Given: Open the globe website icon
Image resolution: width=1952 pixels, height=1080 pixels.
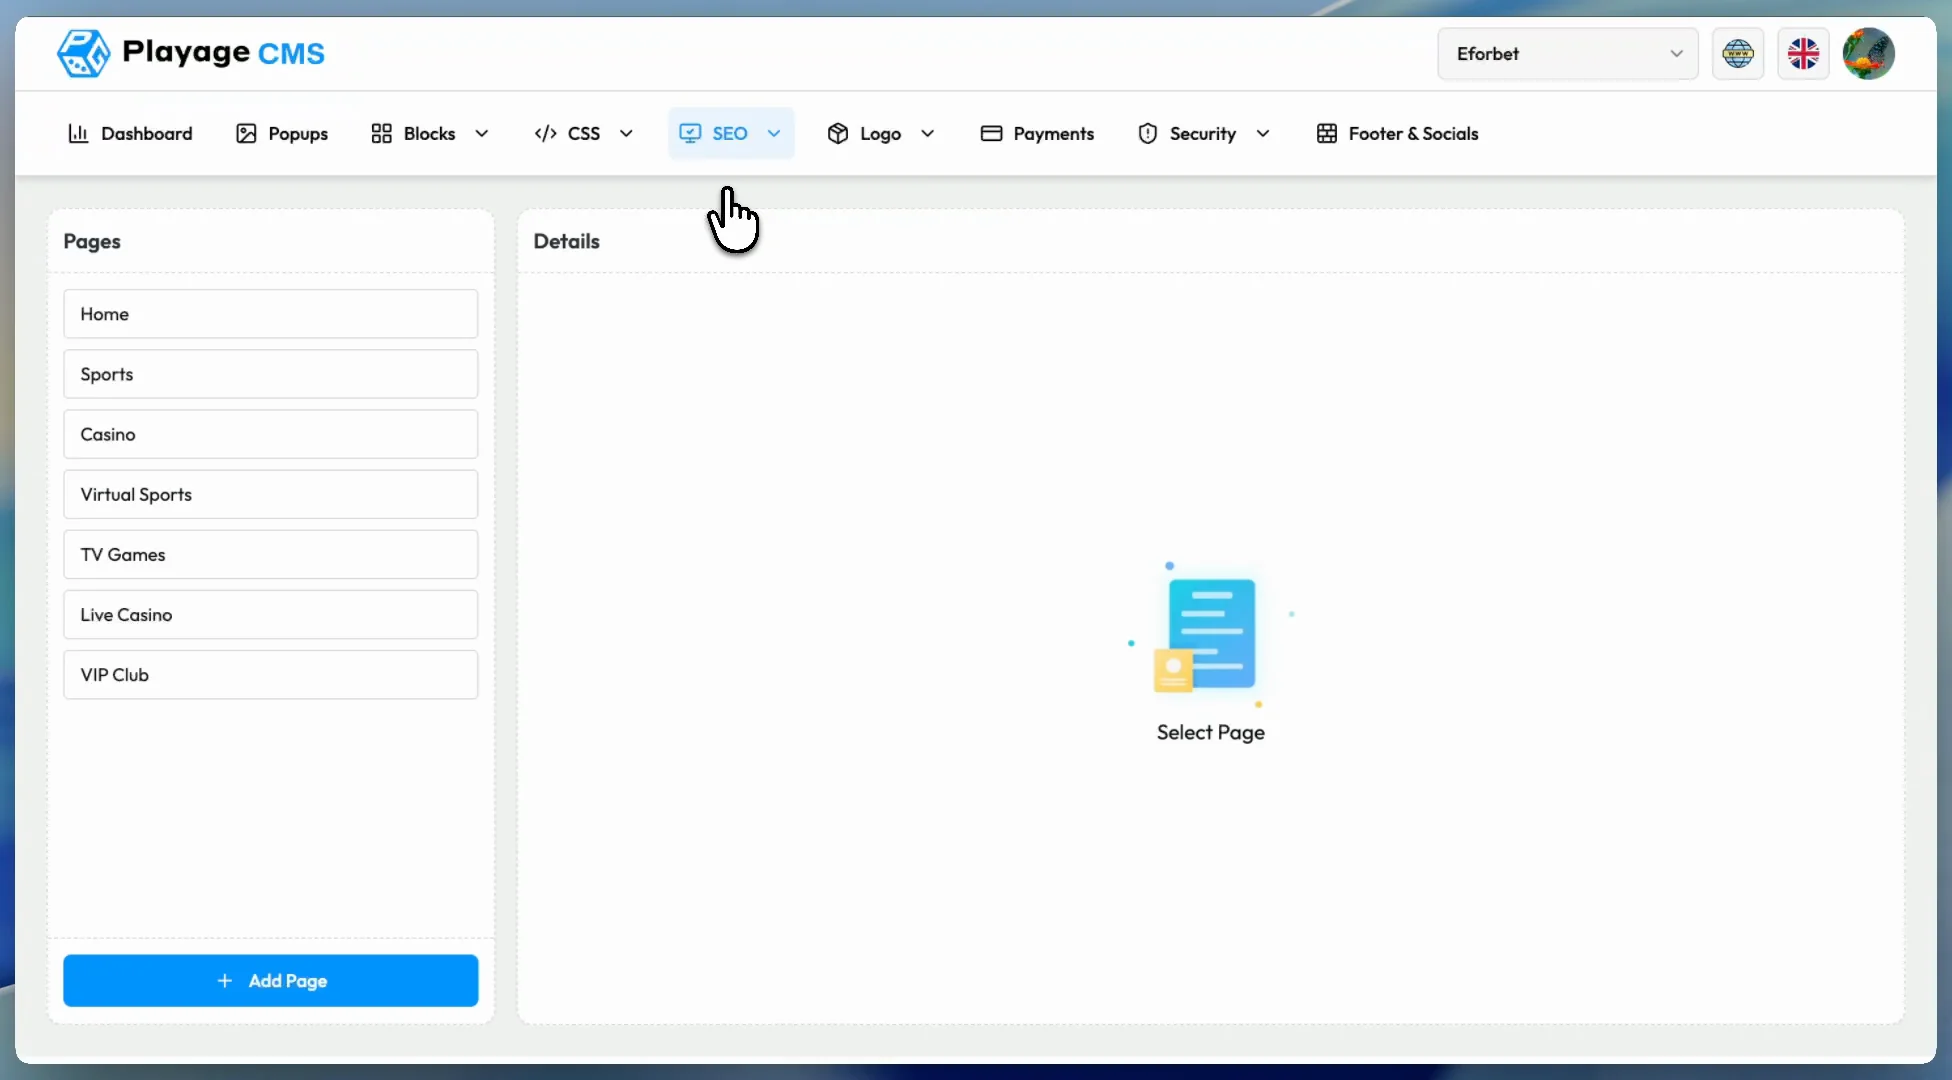Looking at the screenshot, I should point(1738,54).
